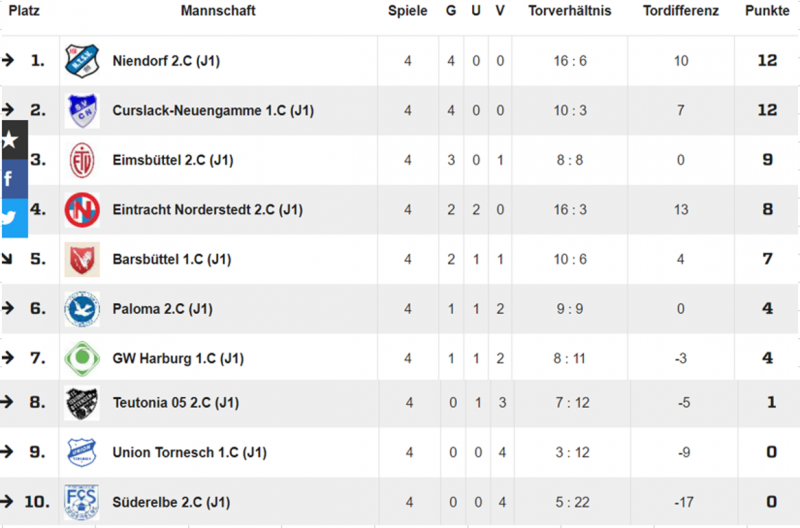This screenshot has height=528, width=800.
Task: Open team page Niendorf 2.C (J1)
Action: [166, 61]
